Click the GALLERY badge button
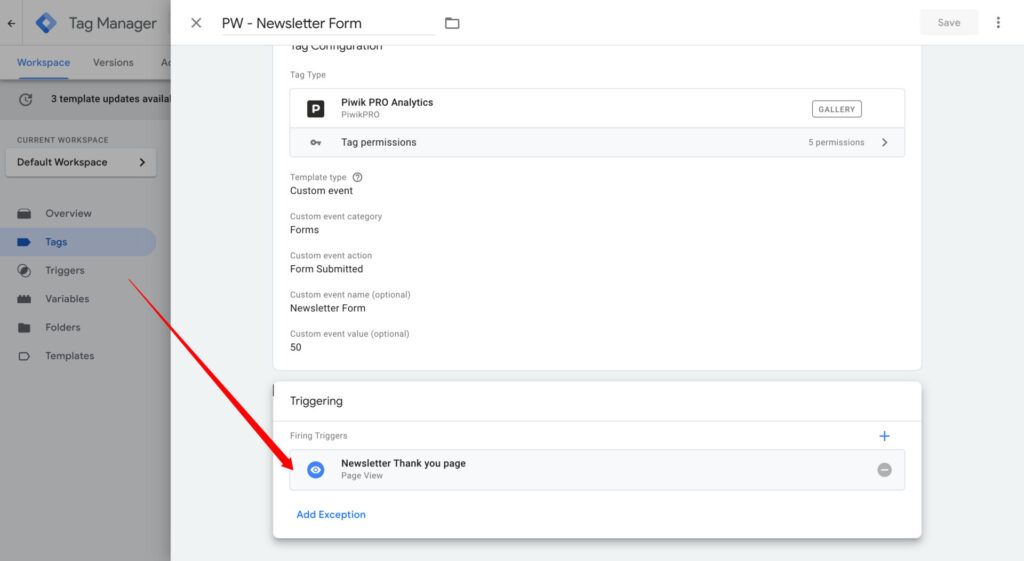 (x=836, y=109)
